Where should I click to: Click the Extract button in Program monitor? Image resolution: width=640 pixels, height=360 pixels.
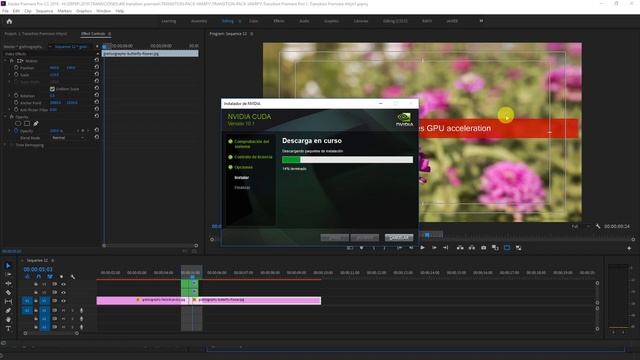pyautogui.click(x=472, y=248)
